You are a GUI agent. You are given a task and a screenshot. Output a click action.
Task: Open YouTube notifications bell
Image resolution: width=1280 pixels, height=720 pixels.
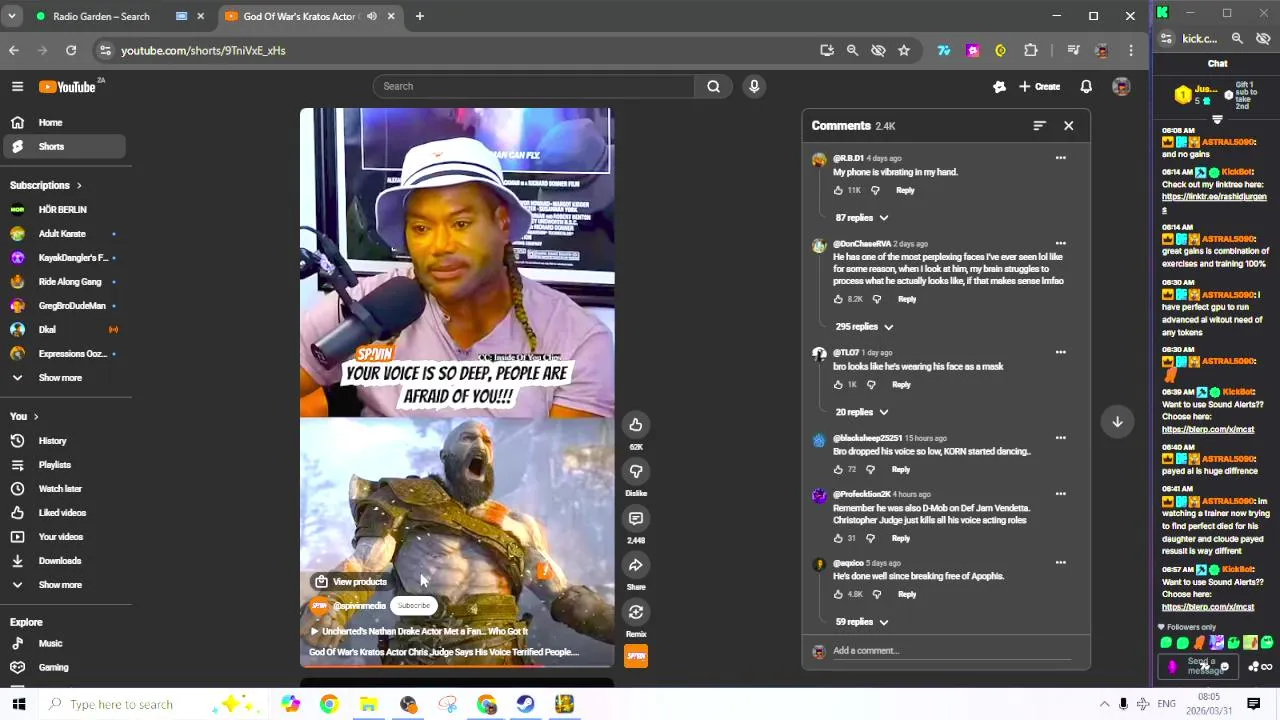point(1086,87)
